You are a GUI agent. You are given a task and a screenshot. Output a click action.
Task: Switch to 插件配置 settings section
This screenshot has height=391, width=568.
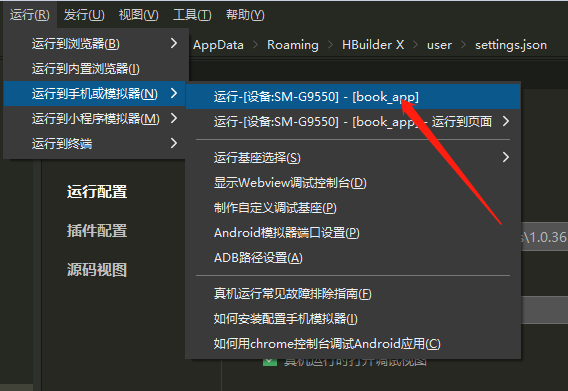97,230
